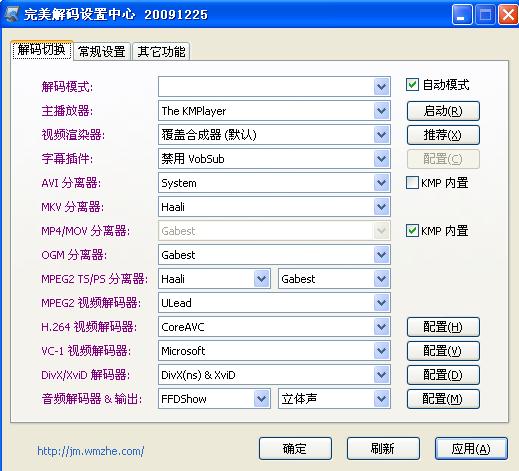The height and width of the screenshot is (471, 519).
Task: Click the 应用(A) button
Action: click(x=471, y=449)
